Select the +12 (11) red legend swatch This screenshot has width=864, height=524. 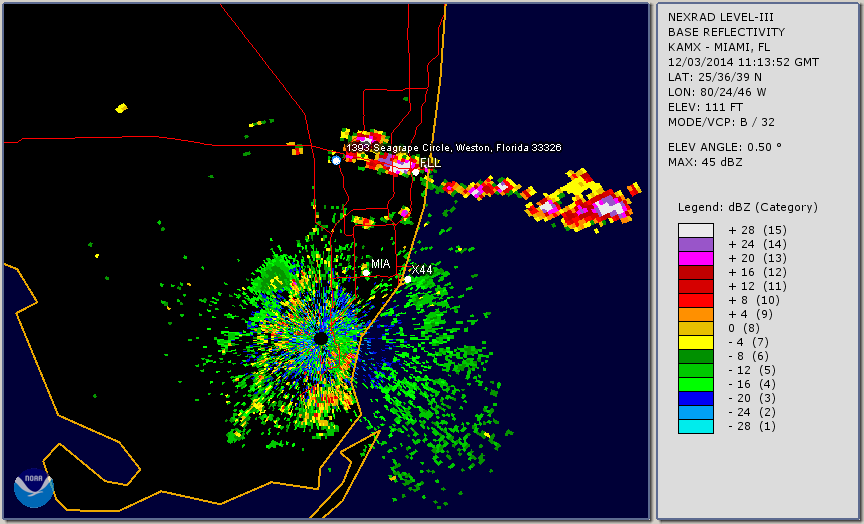coord(696,287)
